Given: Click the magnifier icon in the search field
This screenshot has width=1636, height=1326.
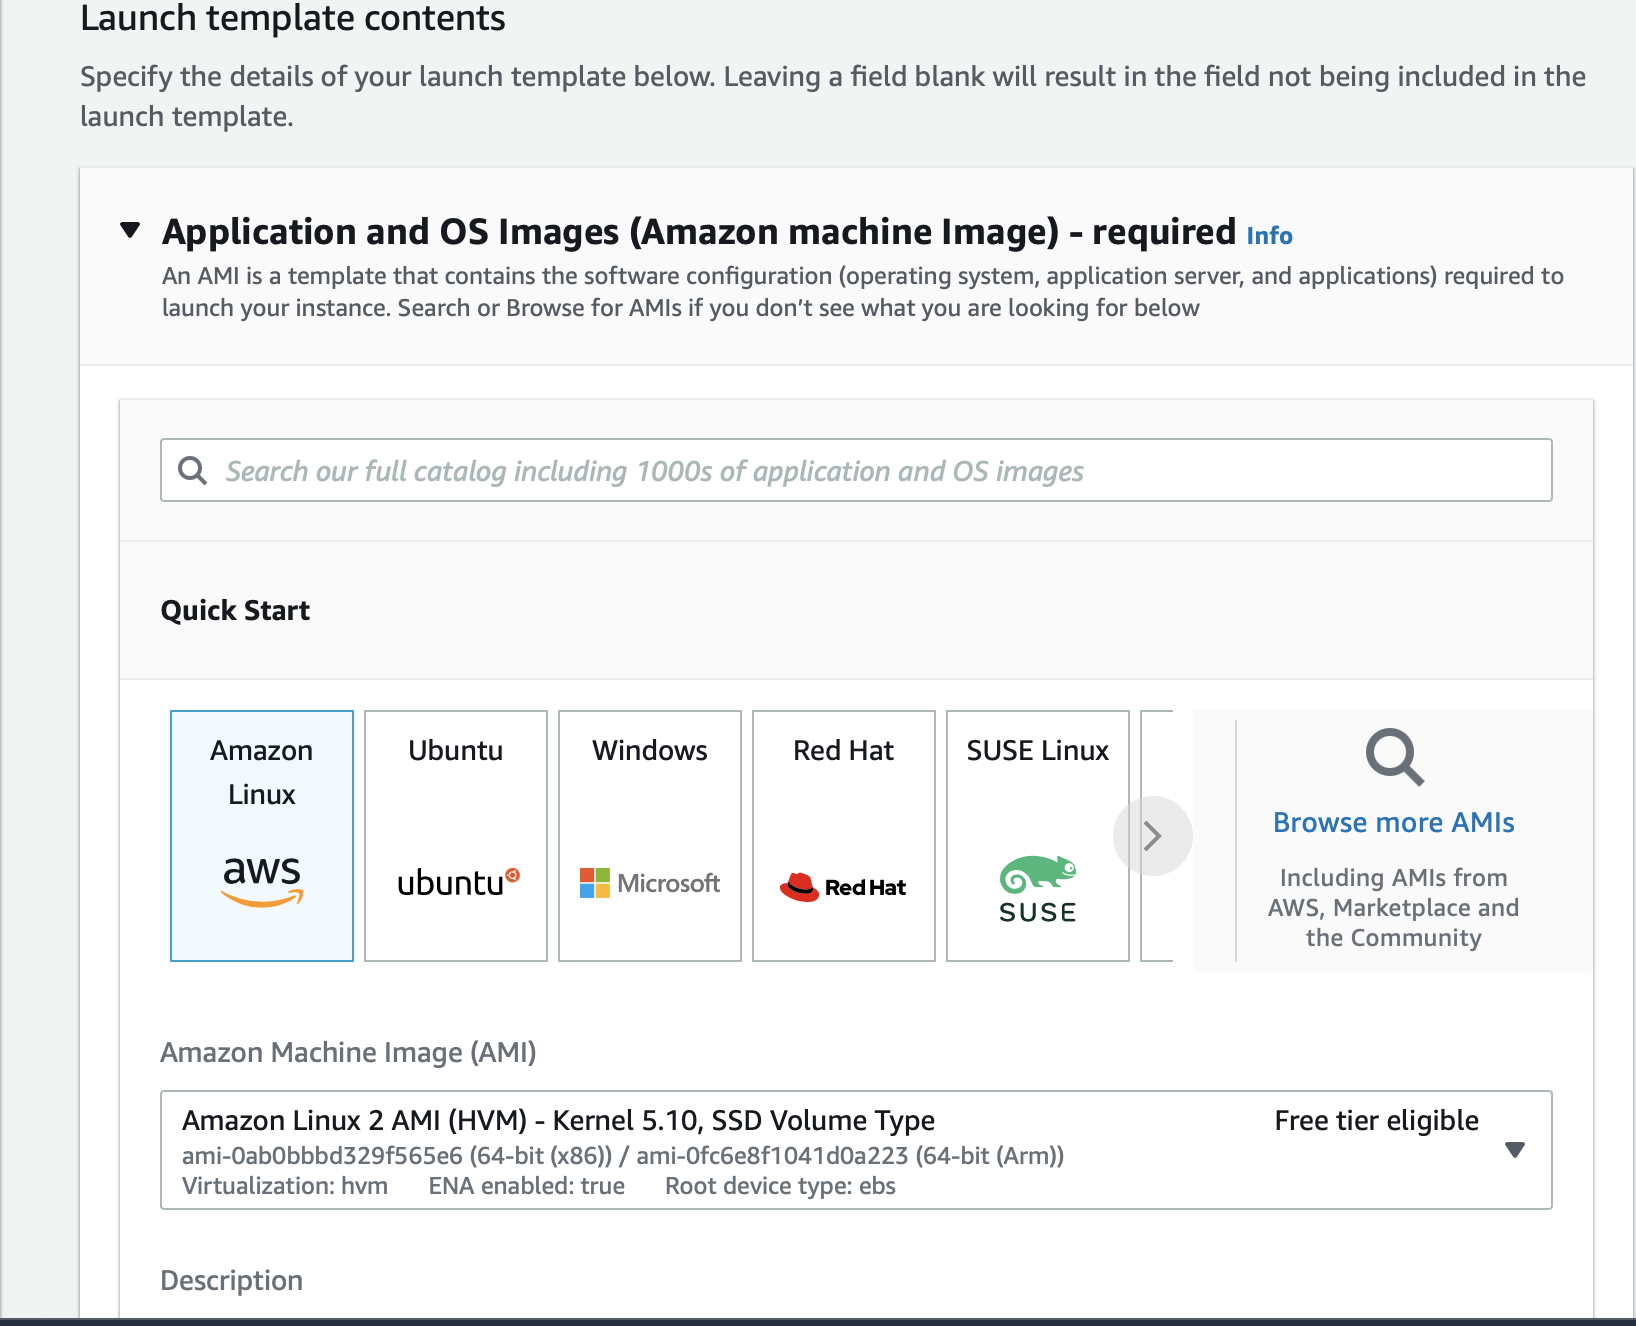Looking at the screenshot, I should [192, 470].
